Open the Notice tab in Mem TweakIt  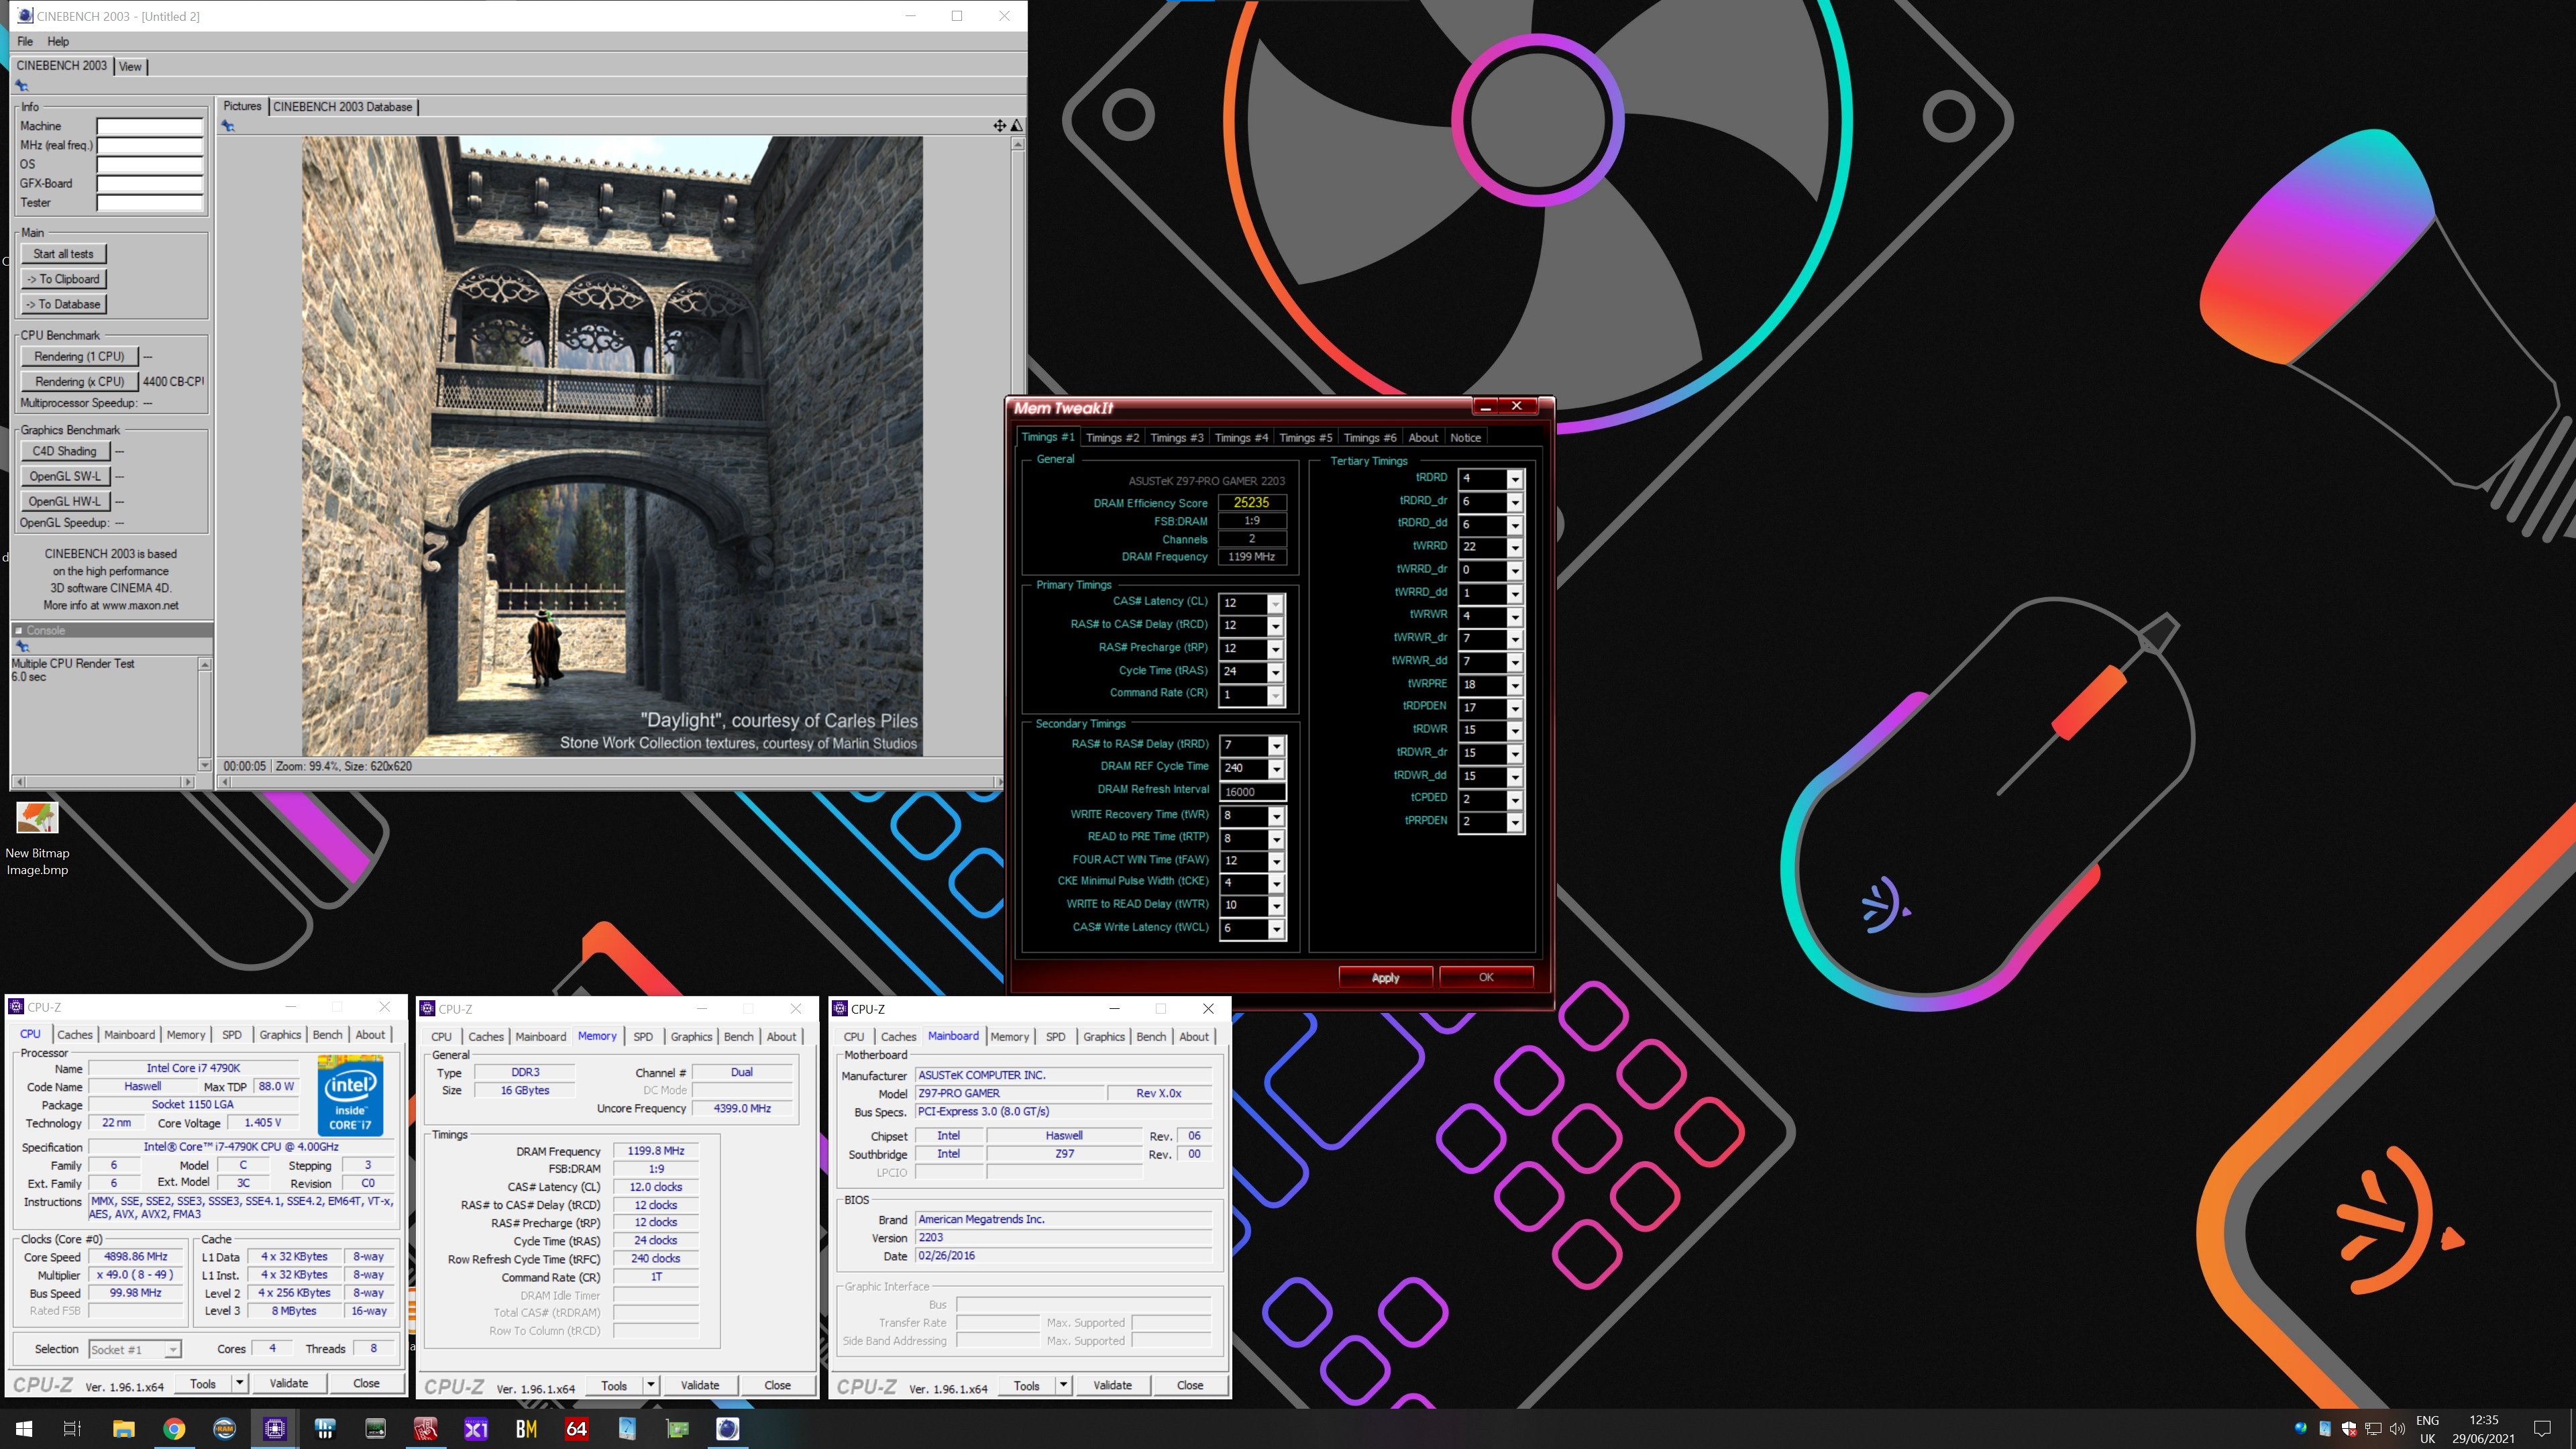click(1465, 437)
